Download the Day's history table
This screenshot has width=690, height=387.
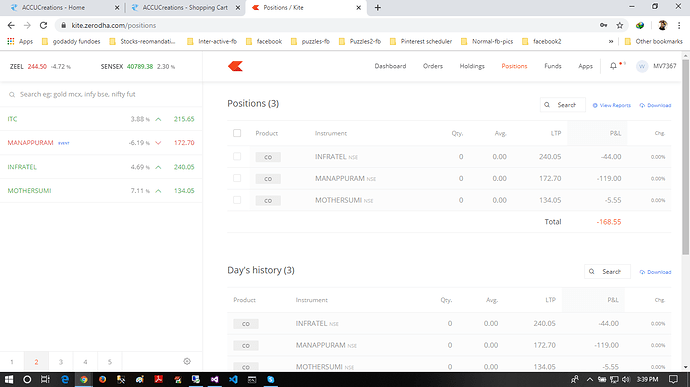click(655, 272)
